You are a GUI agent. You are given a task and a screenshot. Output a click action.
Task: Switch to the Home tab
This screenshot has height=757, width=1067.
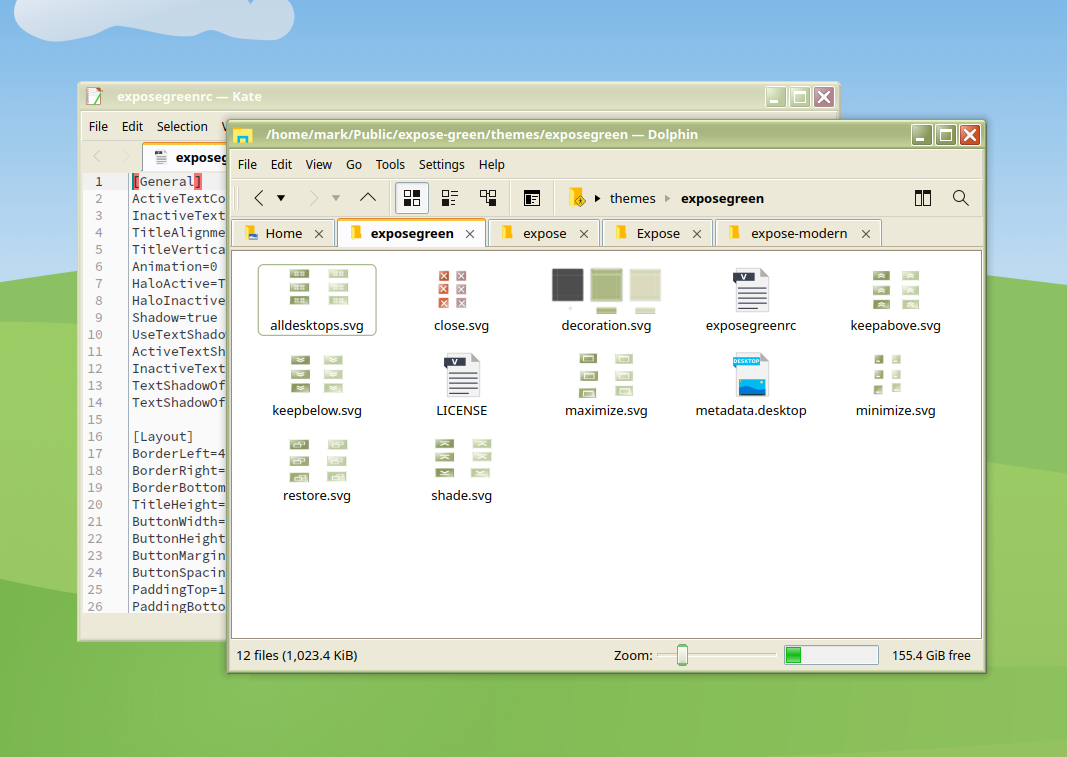284,233
